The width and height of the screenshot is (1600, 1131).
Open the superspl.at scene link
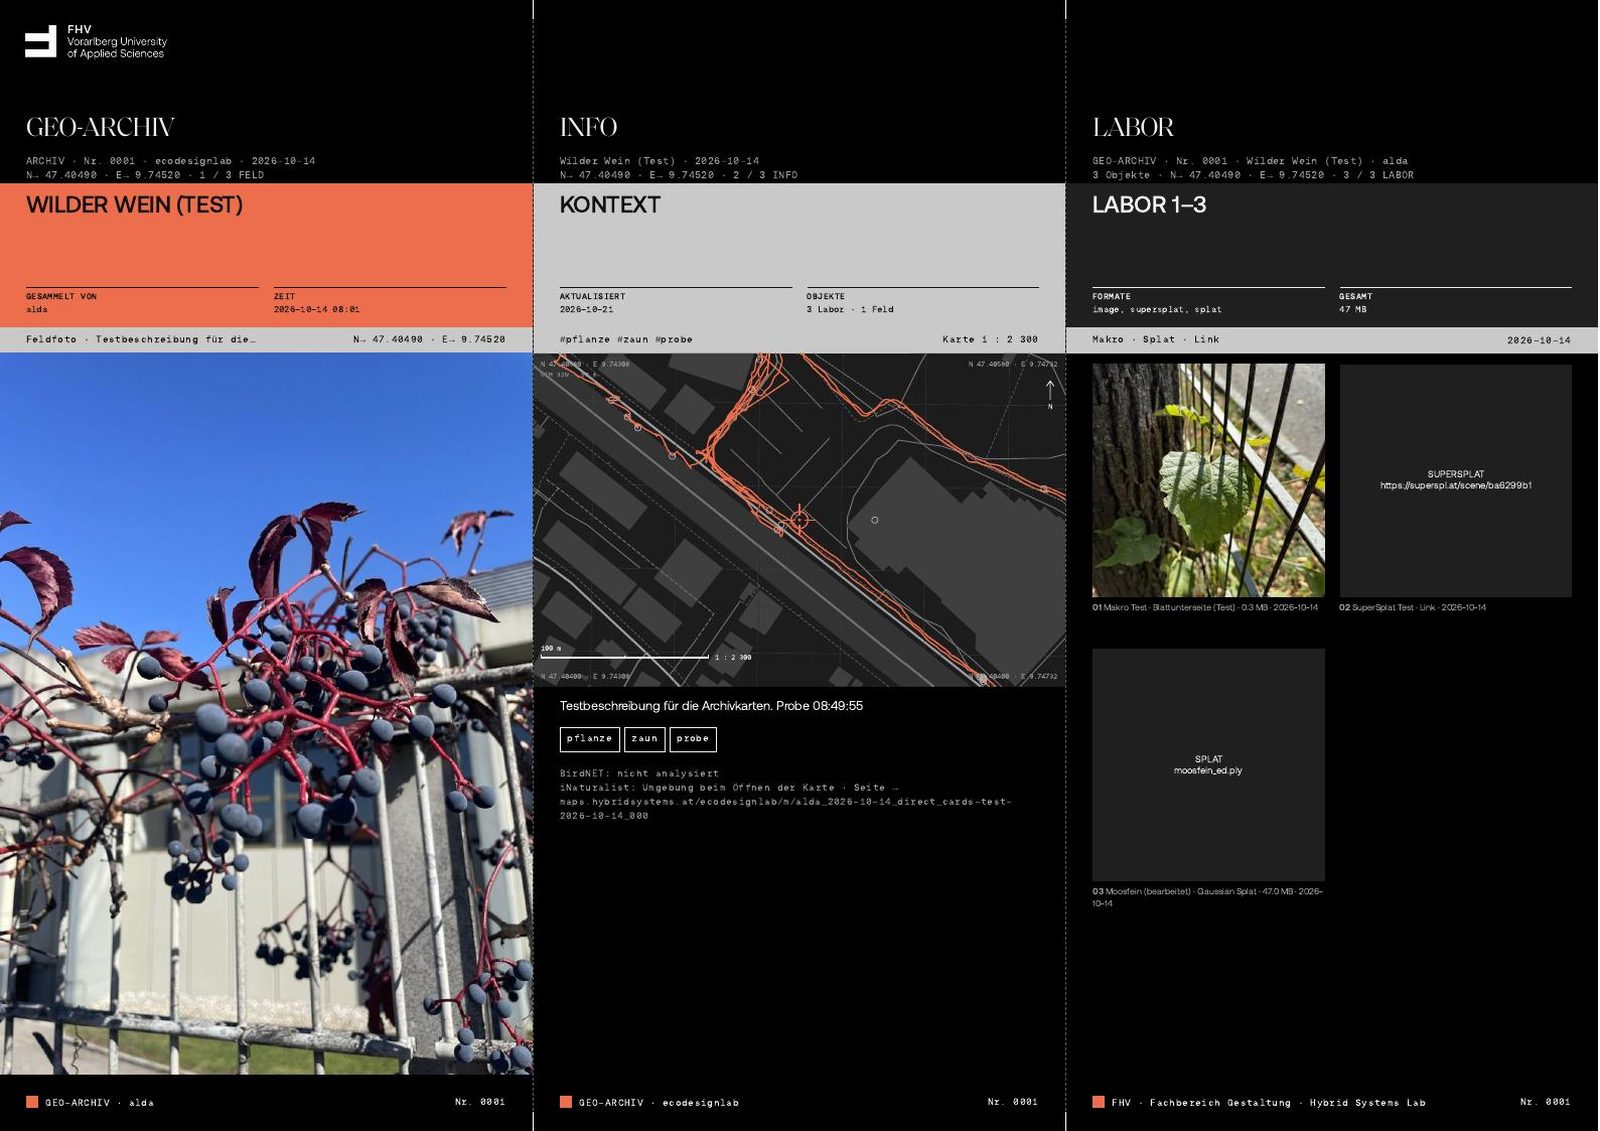(x=1456, y=486)
